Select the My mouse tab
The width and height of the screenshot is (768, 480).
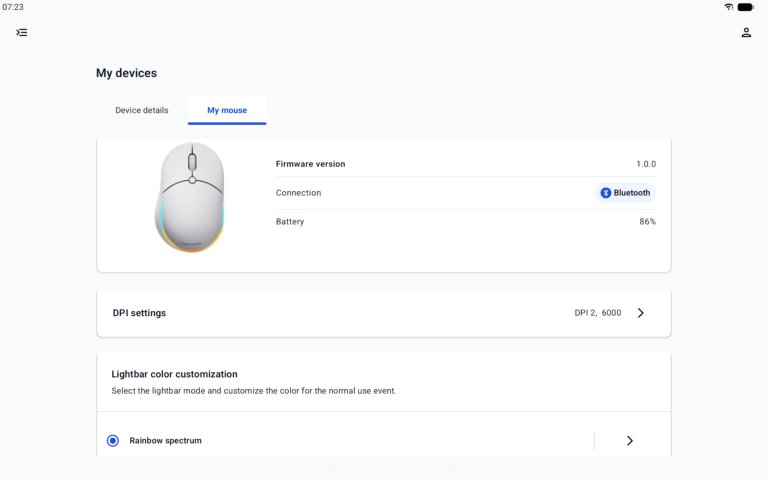[227, 110]
